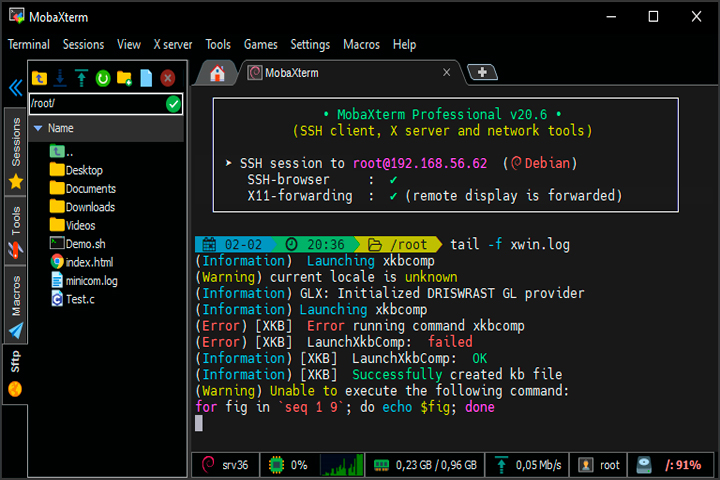Open the Tools menu
Image resolution: width=720 pixels, height=480 pixels.
pos(218,45)
